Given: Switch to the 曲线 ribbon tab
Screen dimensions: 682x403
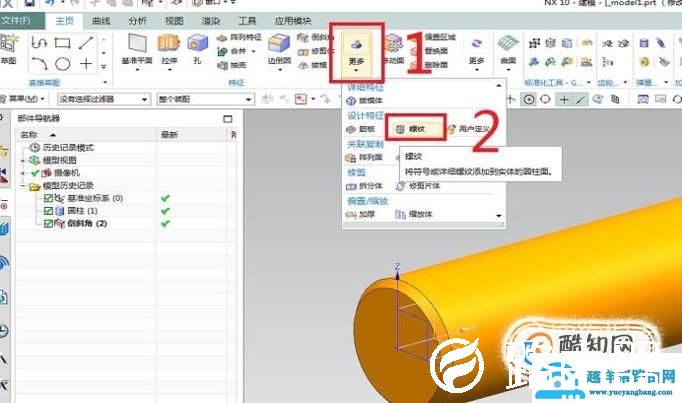Looking at the screenshot, I should pos(101,21).
